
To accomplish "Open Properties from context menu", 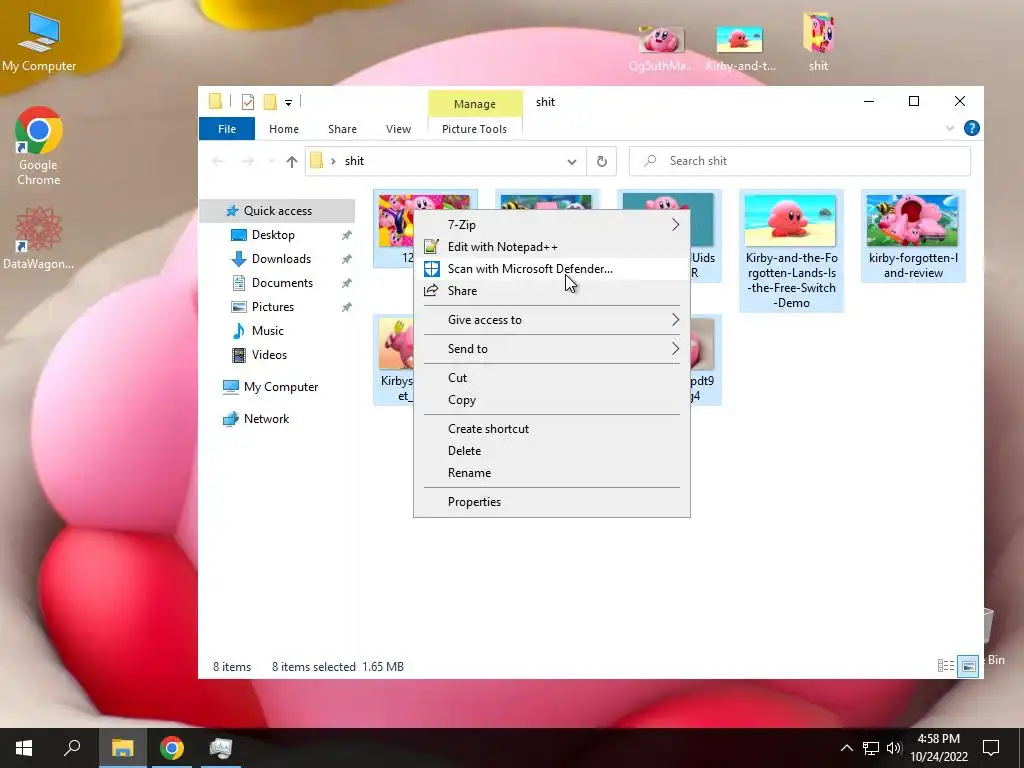I will click(x=552, y=502).
